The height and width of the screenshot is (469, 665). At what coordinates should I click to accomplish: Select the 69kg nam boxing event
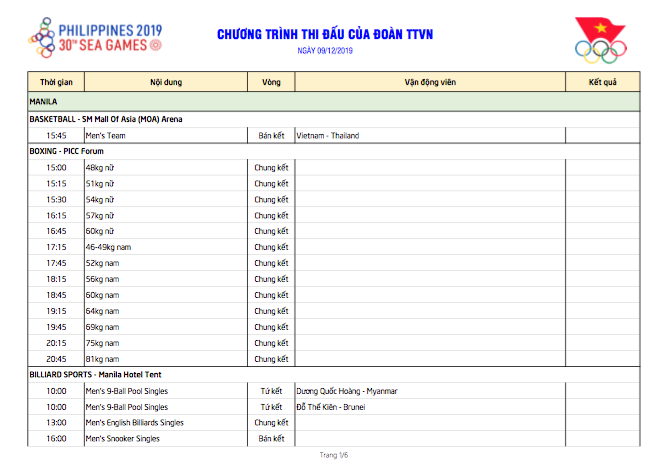pos(166,327)
